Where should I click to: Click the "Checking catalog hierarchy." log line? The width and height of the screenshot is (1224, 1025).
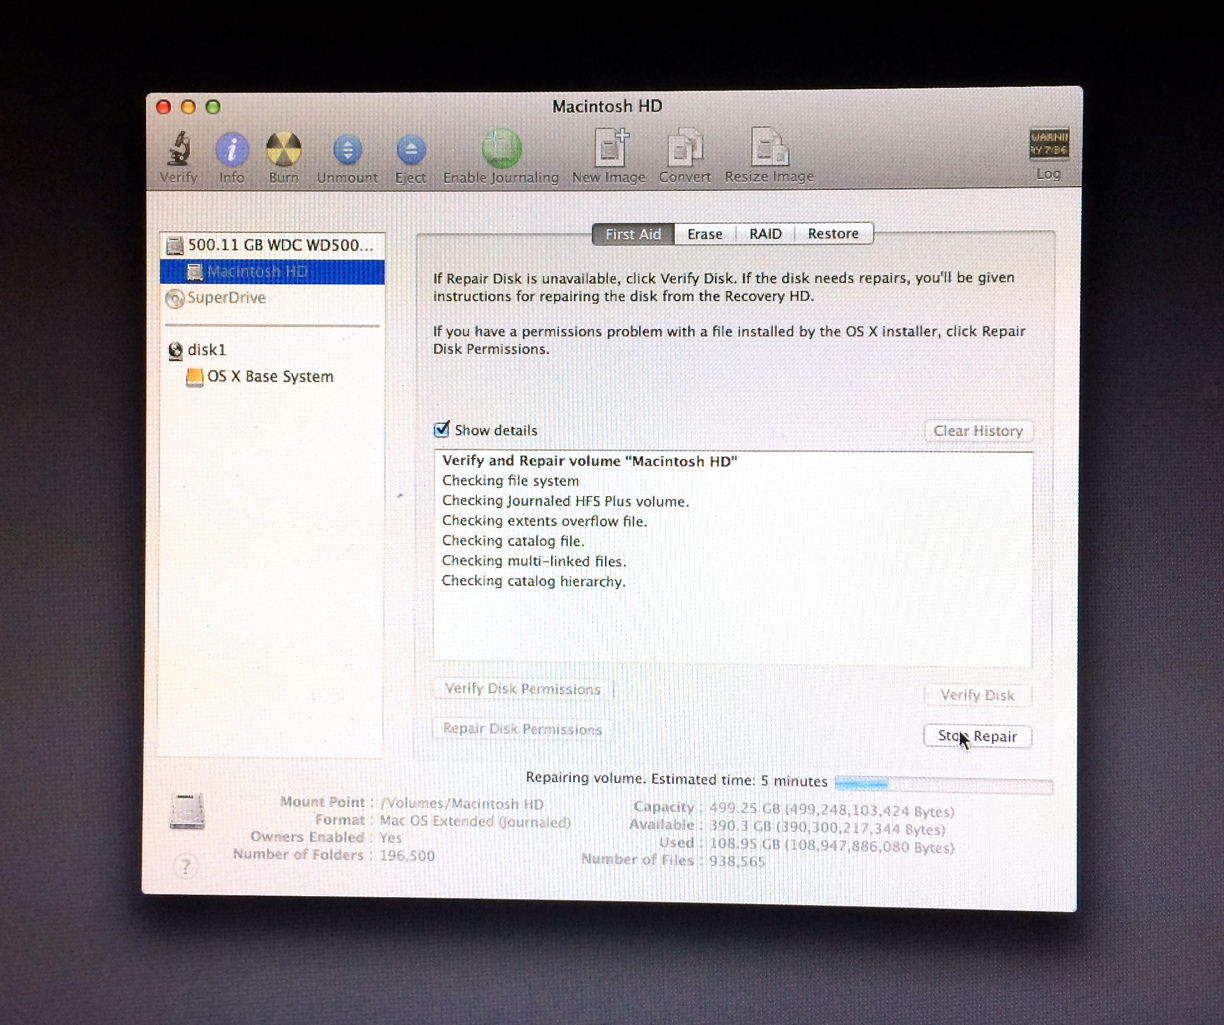tap(534, 581)
